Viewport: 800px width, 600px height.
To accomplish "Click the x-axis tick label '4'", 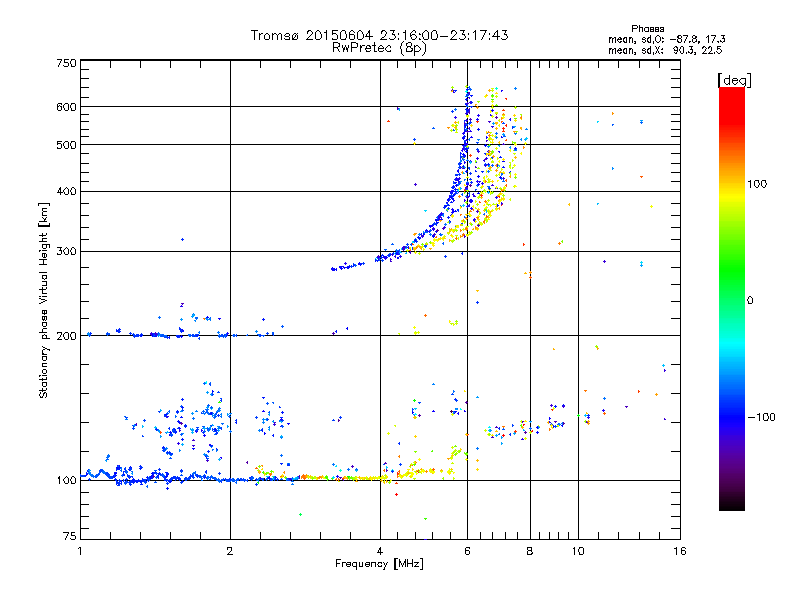I will point(380,551).
